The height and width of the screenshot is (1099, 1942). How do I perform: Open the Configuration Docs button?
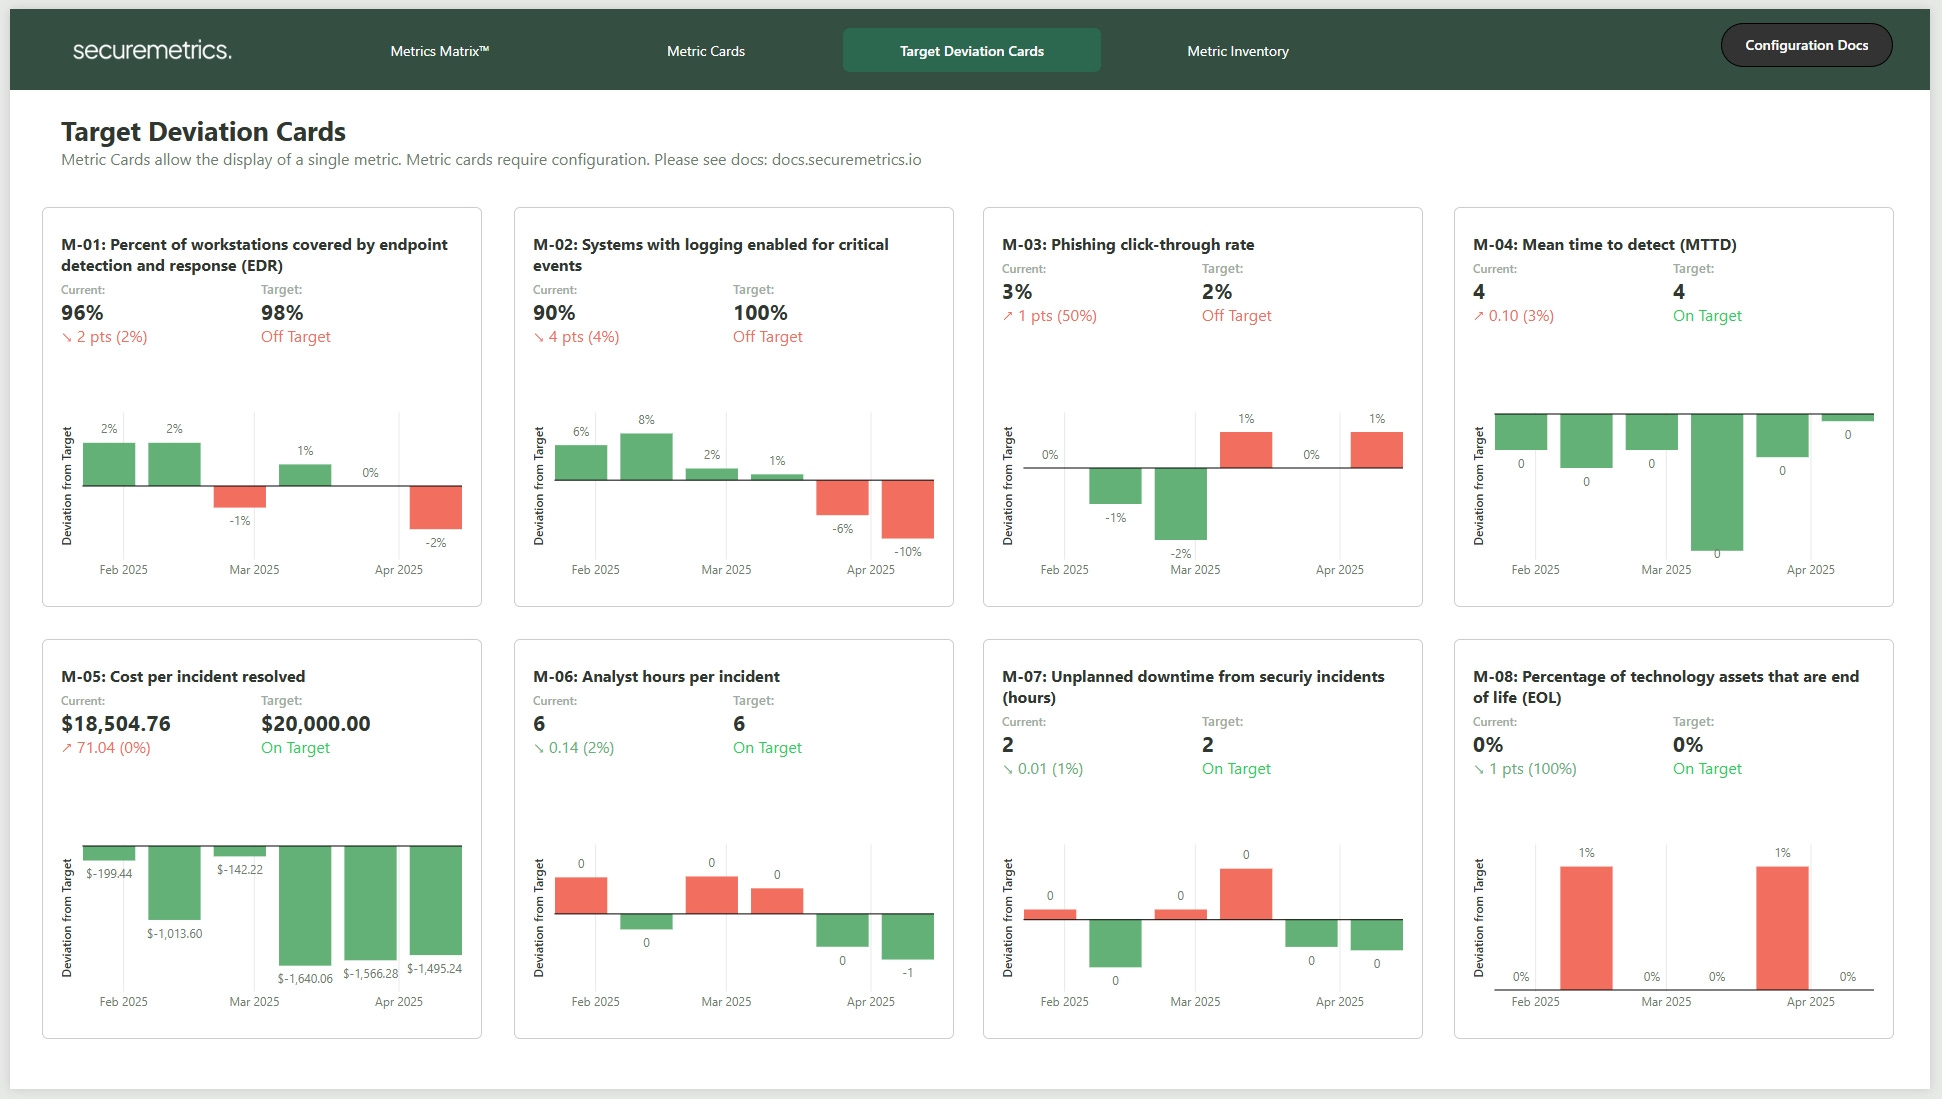1805,46
